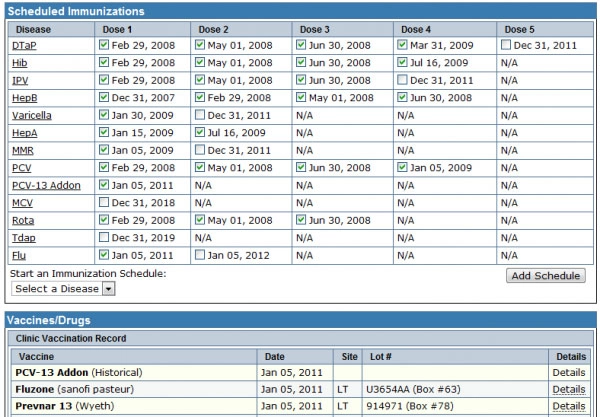Uncheck PCV Dose 4 Jan 05, 2009
This screenshot has width=600, height=417.
coord(402,167)
